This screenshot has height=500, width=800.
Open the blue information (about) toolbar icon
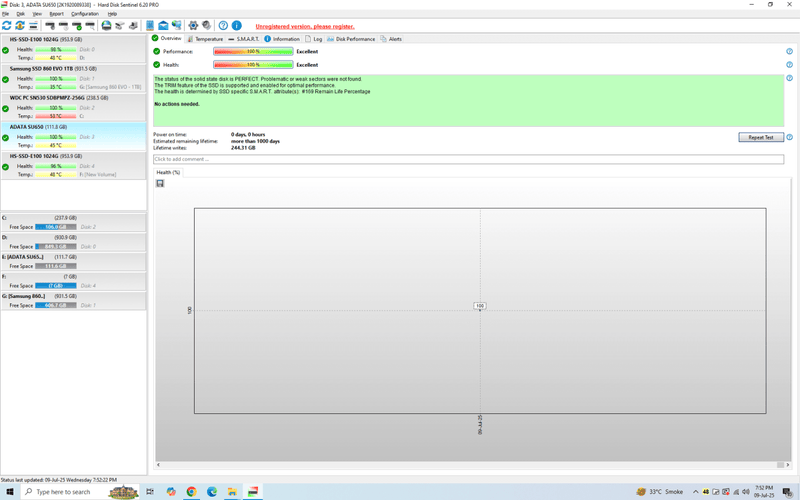pyautogui.click(x=237, y=25)
